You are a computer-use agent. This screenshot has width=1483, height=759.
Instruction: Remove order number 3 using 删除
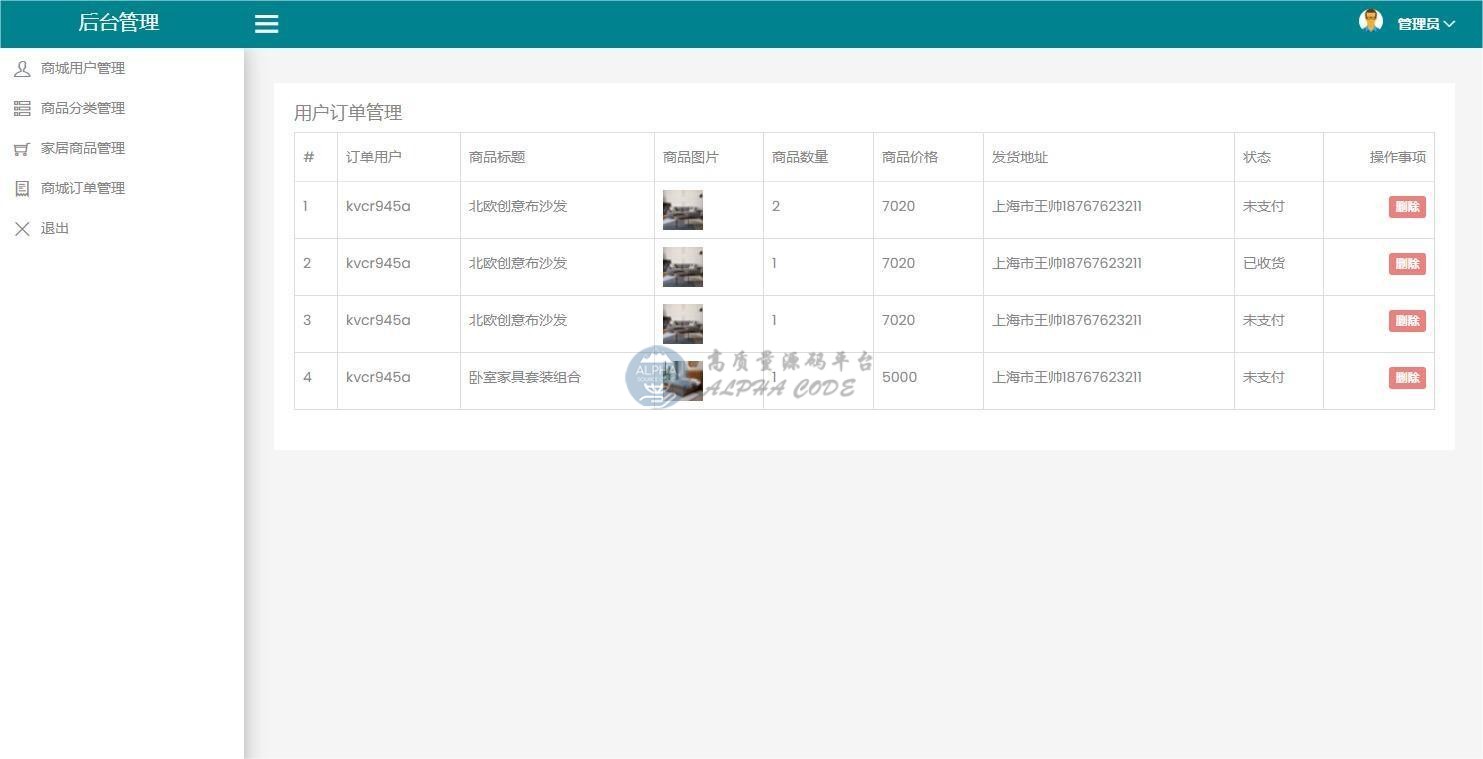point(1406,321)
